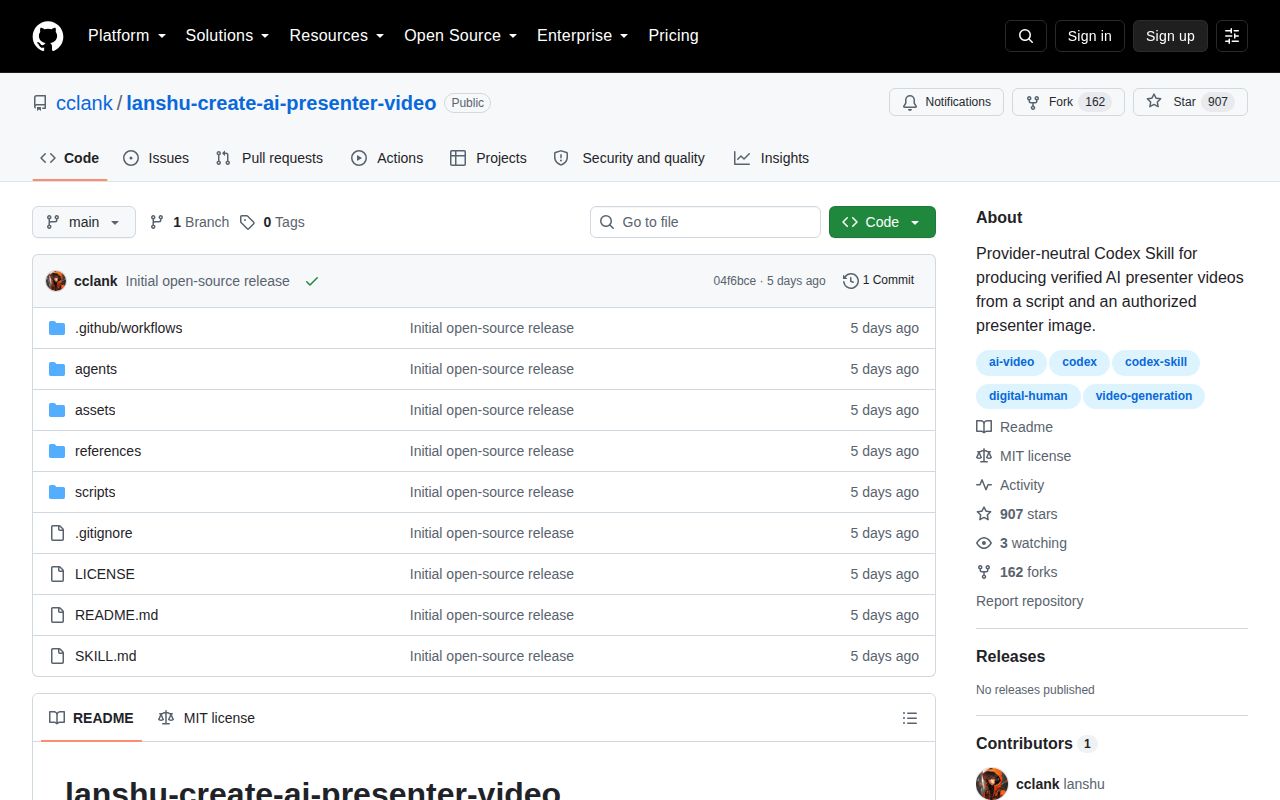1280x800 pixels.
Task: Click the .gitignore file icon
Action: (x=57, y=533)
